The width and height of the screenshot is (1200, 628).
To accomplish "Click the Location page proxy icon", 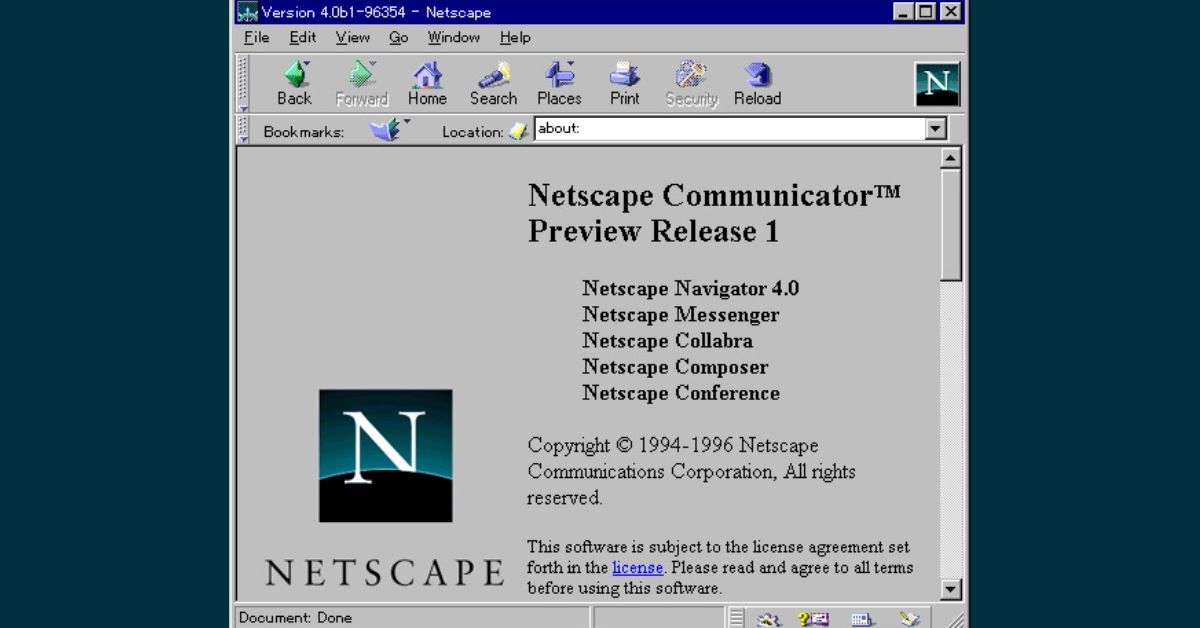I will click(x=518, y=131).
